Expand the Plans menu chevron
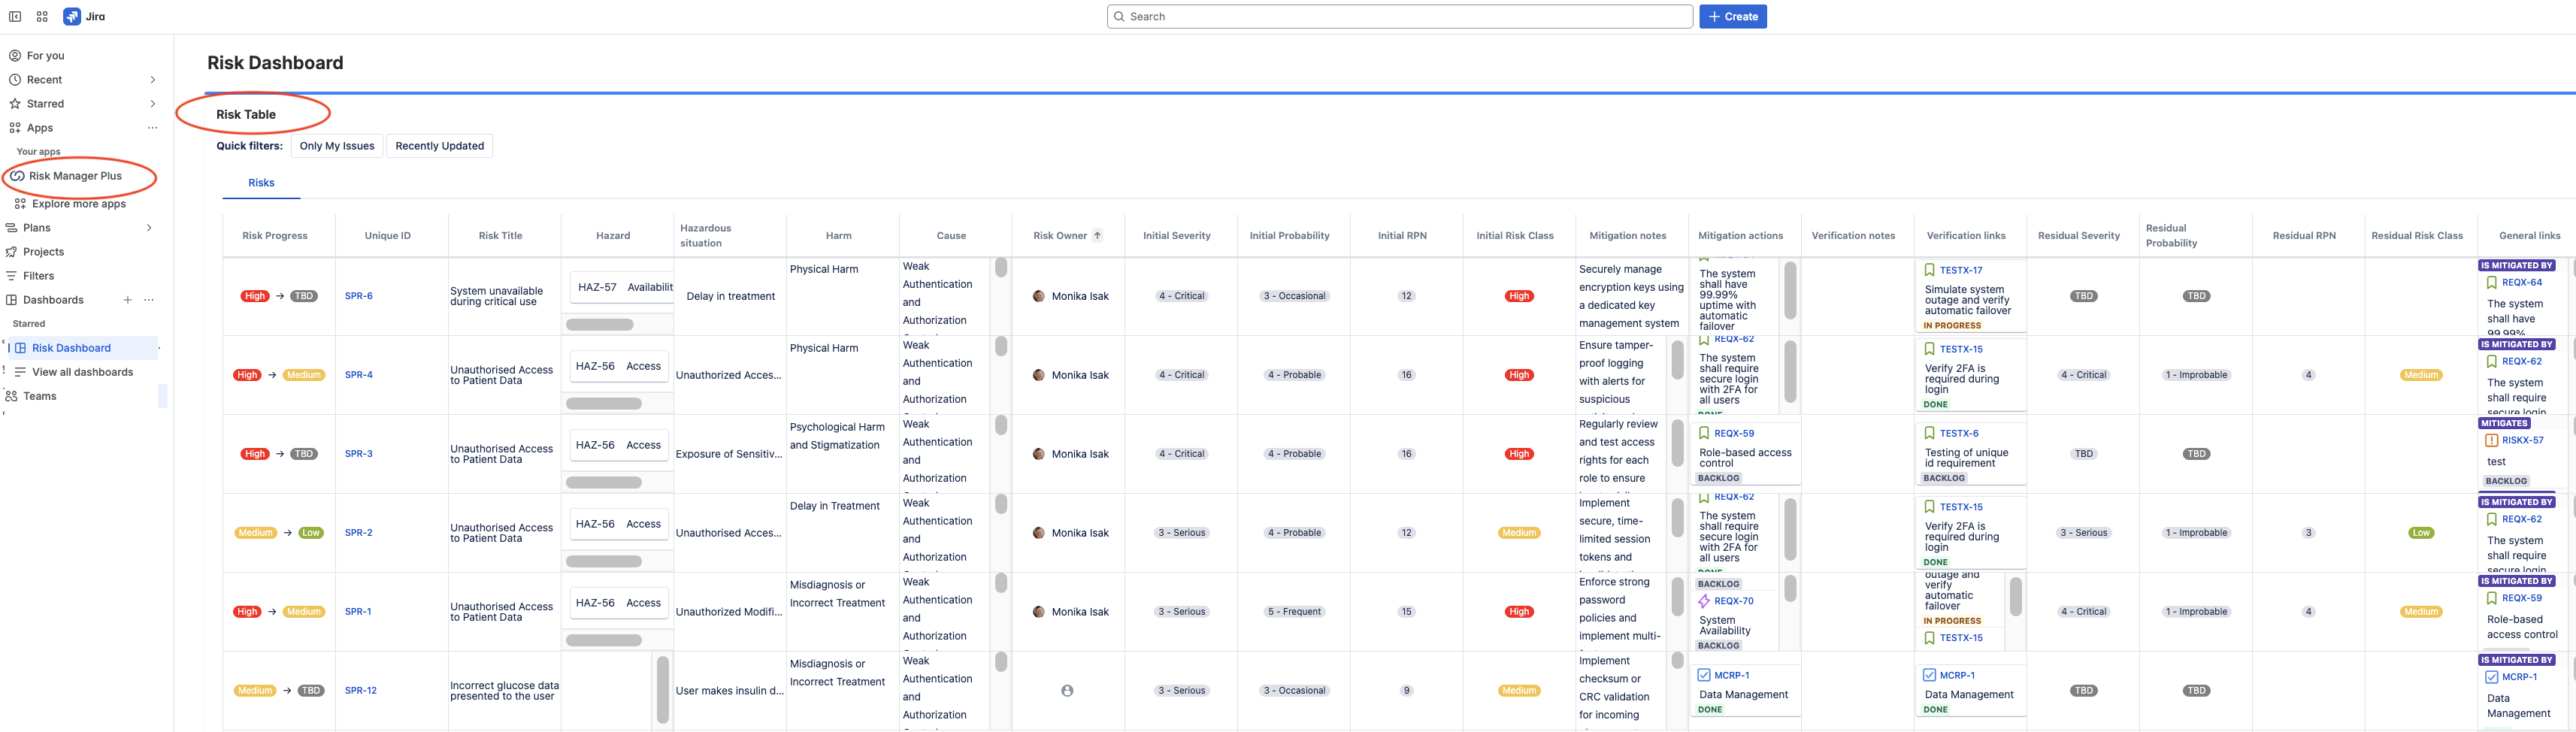This screenshot has width=2576, height=732. (149, 228)
